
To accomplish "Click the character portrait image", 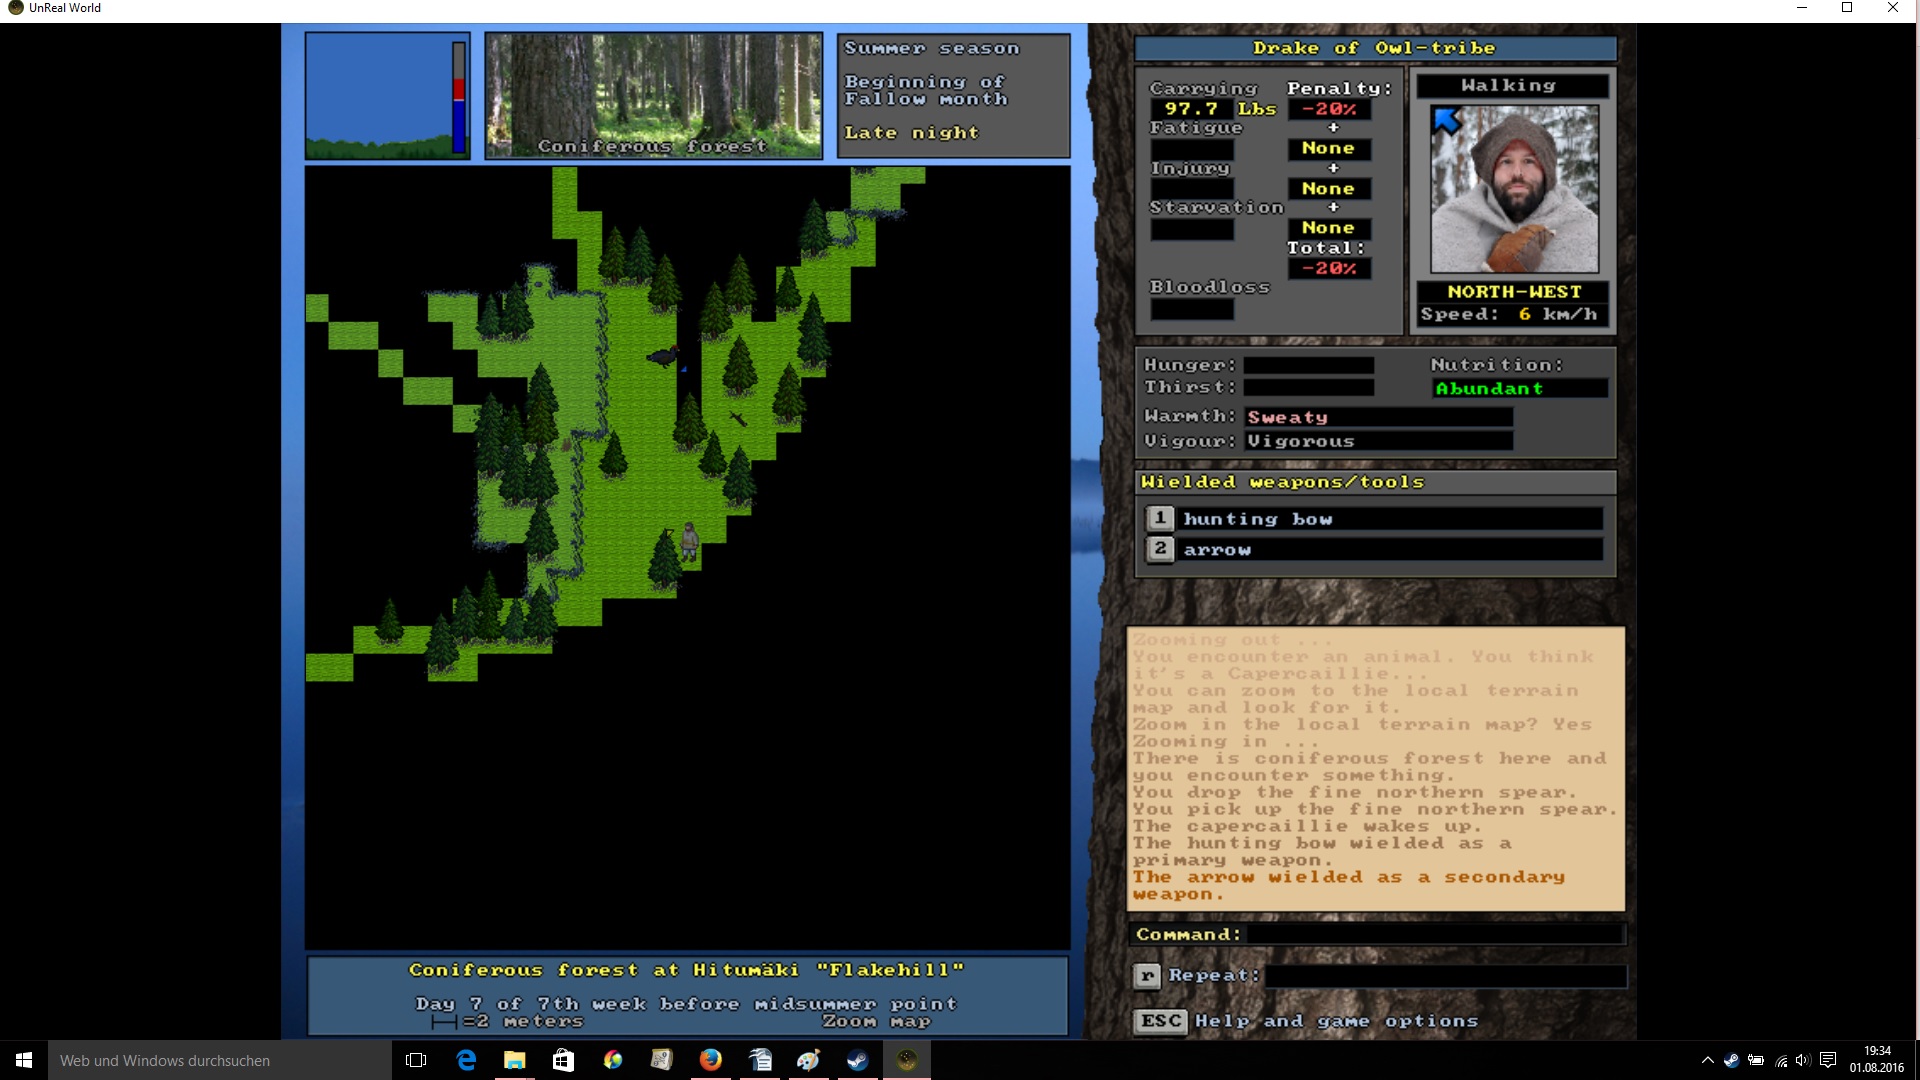I will (1514, 189).
